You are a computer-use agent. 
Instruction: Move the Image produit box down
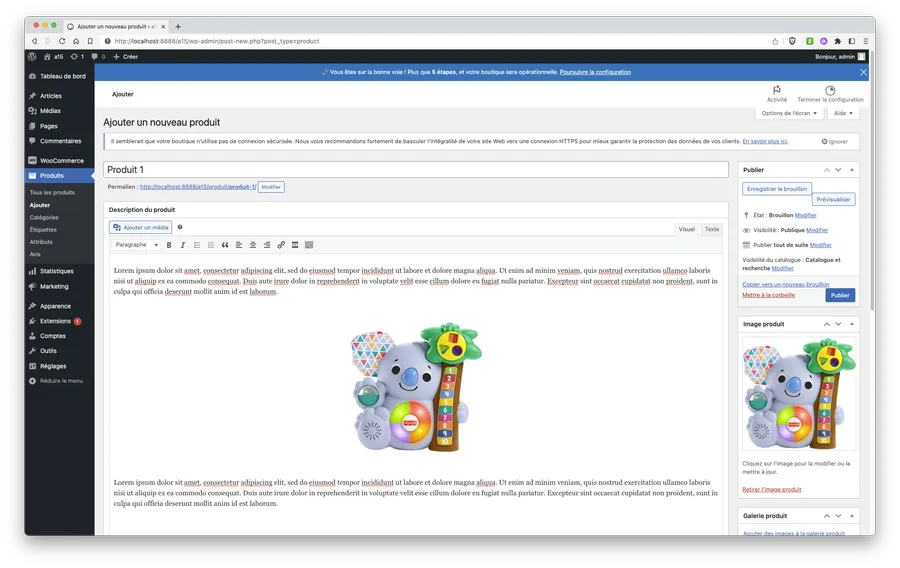click(x=838, y=324)
